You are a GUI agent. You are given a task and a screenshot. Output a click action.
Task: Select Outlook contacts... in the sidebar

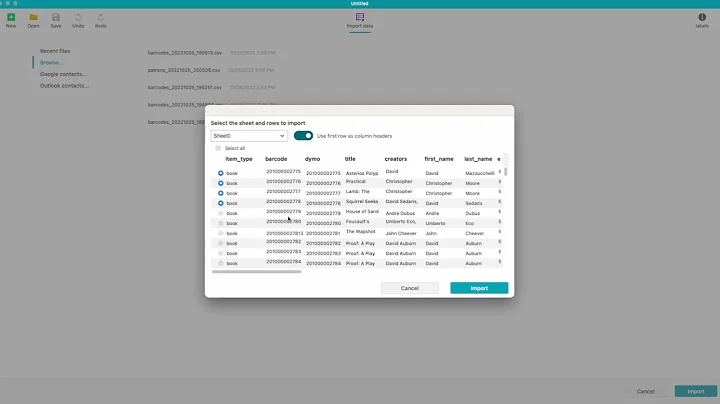64,86
